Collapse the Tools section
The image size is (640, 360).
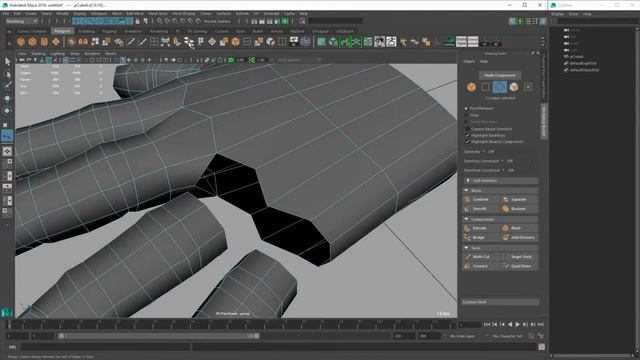(x=500, y=248)
